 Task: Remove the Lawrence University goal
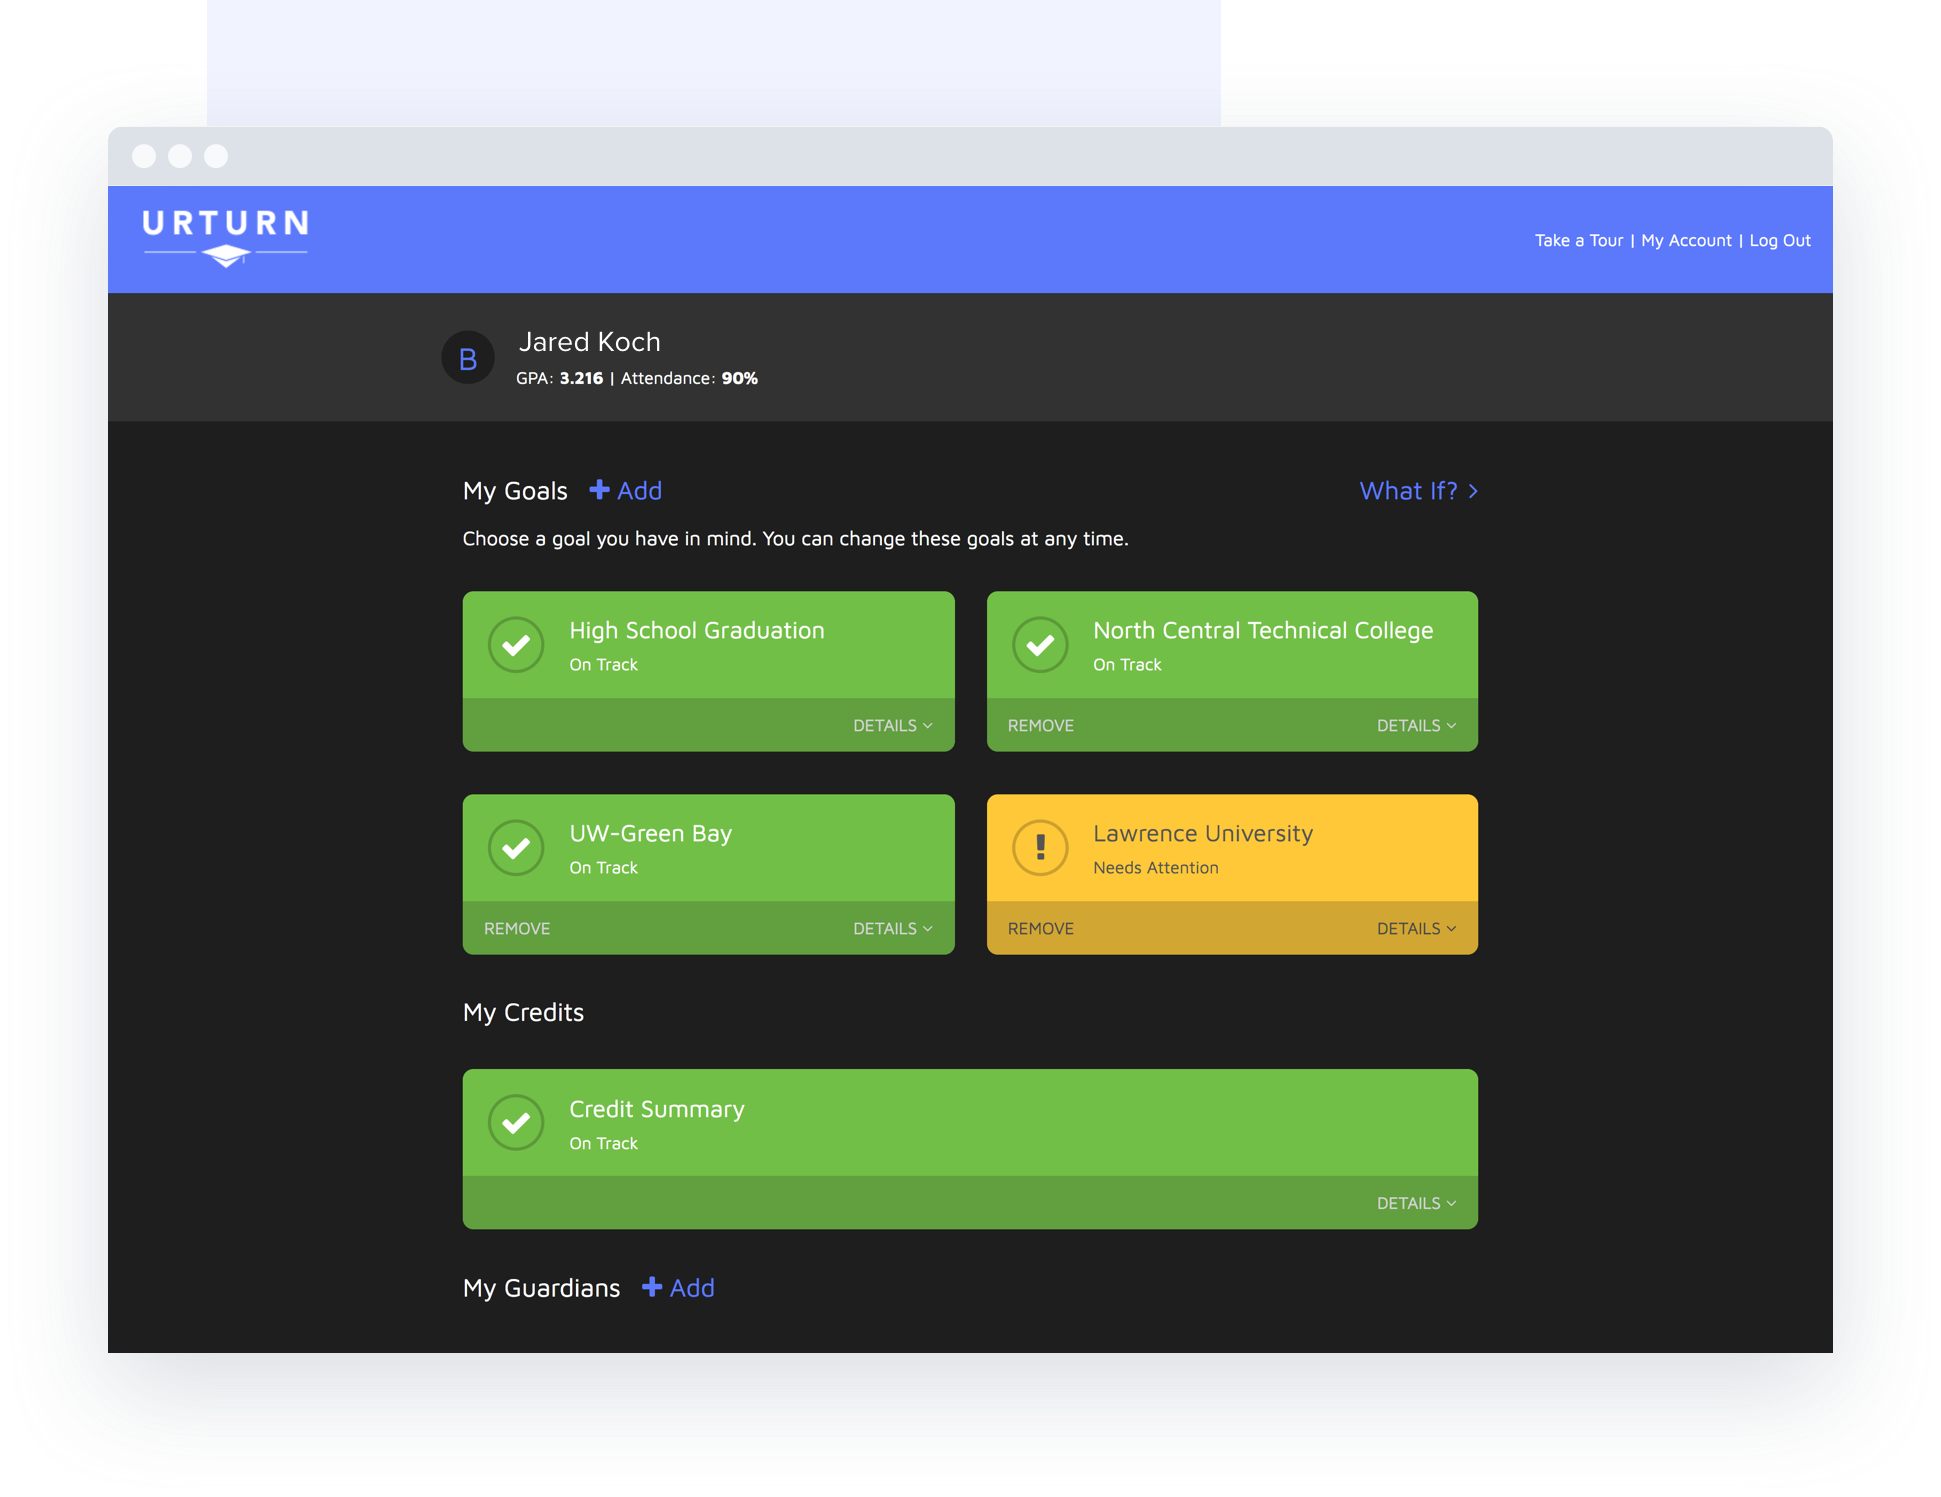coord(1040,929)
